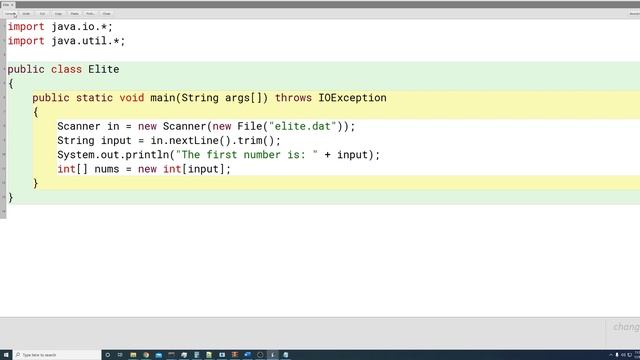Click the class name 'Elite' in the declaration
Viewport: 640px width, 360px height.
click(104, 69)
